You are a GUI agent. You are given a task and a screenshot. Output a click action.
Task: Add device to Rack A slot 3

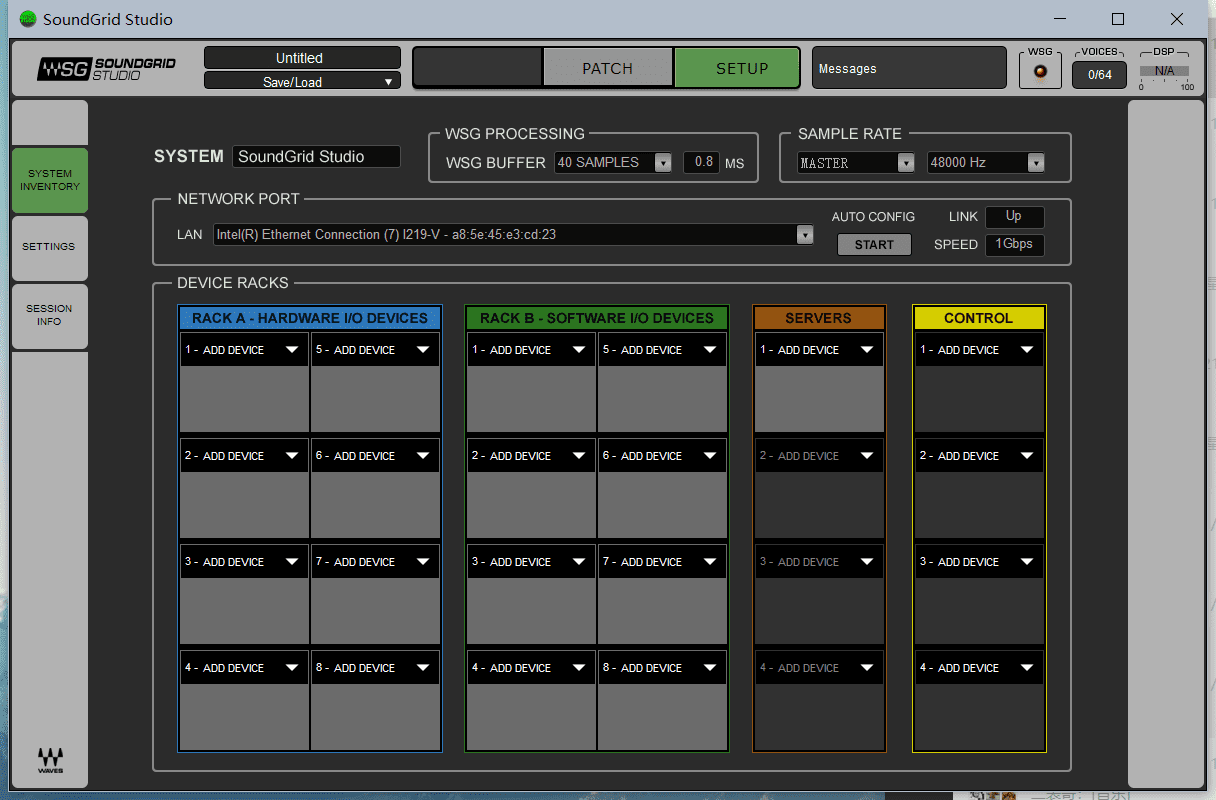[244, 562]
